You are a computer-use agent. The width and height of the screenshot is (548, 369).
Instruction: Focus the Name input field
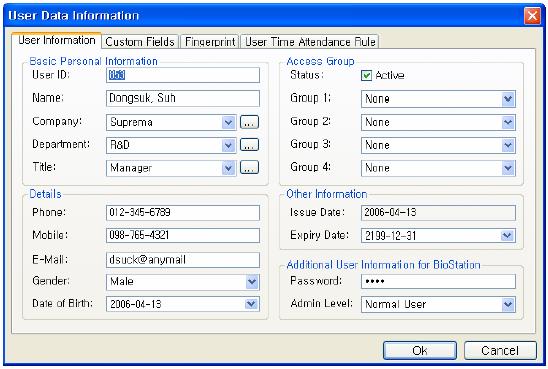(x=183, y=98)
